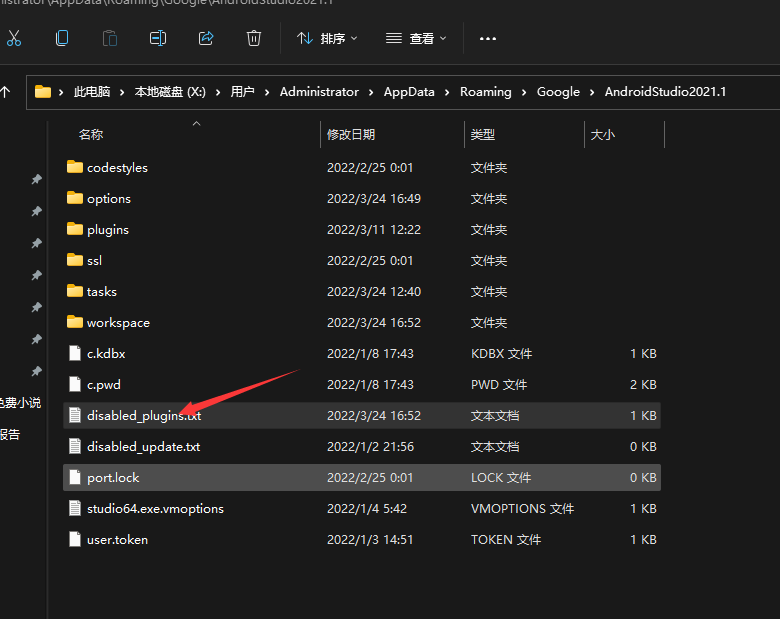Select the user.token file
The width and height of the screenshot is (780, 619).
pyautogui.click(x=362, y=539)
